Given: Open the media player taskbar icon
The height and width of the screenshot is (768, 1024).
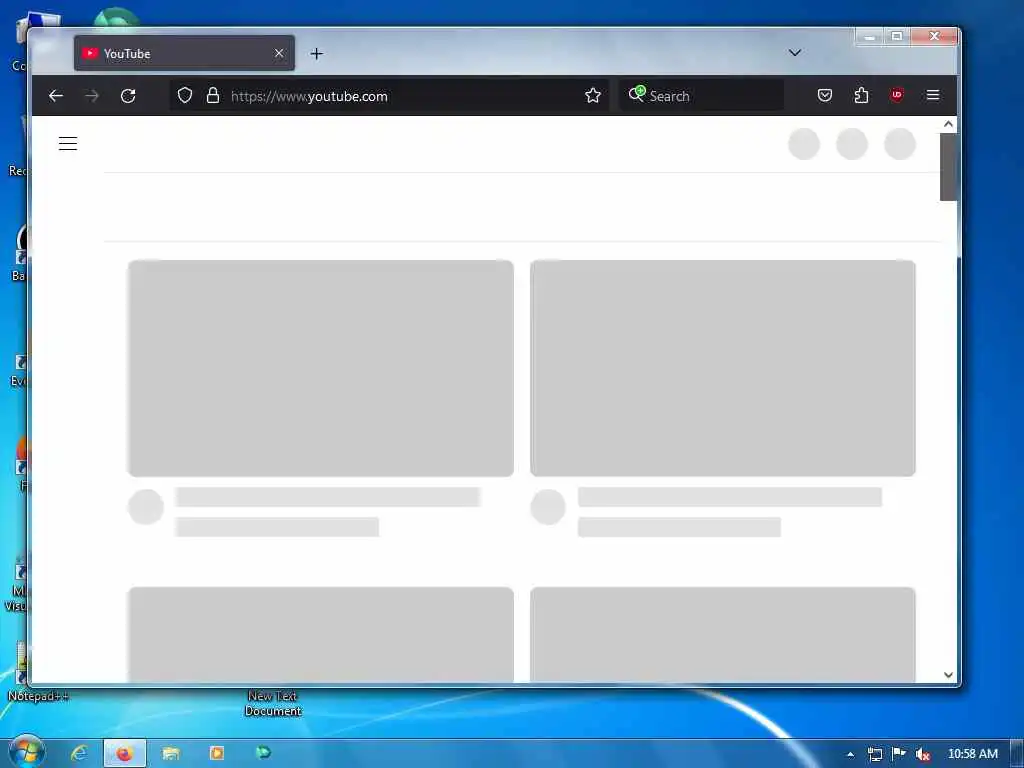Looking at the screenshot, I should (217, 754).
